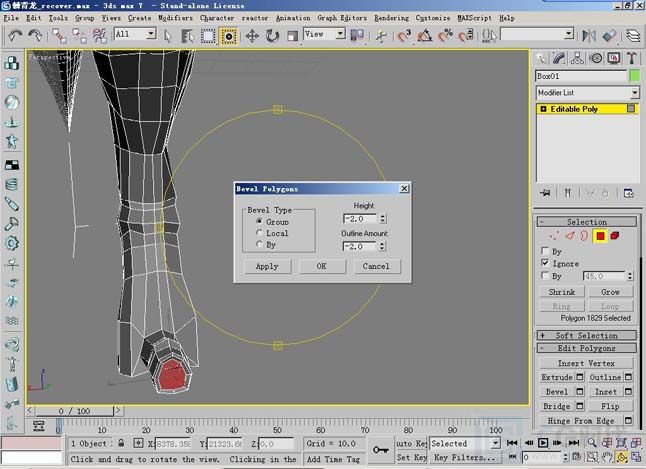This screenshot has height=469, width=646.
Task: Toggle the Auto Key button
Action: 411,443
